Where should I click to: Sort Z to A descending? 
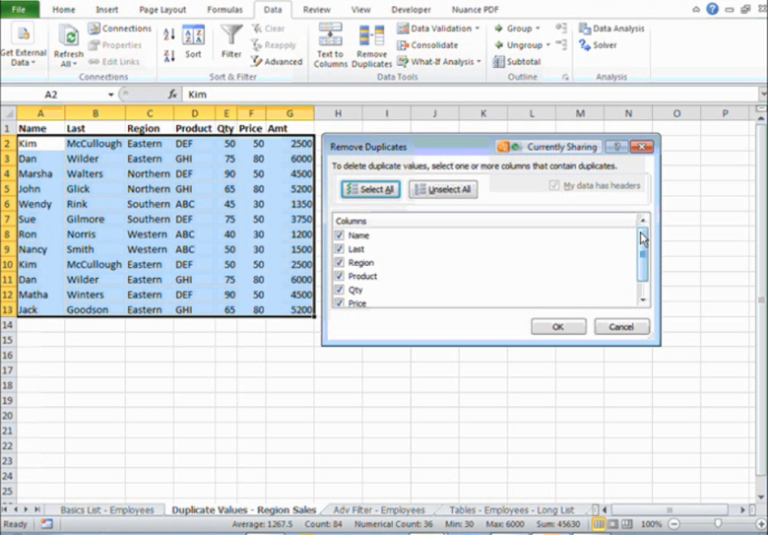tap(169, 56)
